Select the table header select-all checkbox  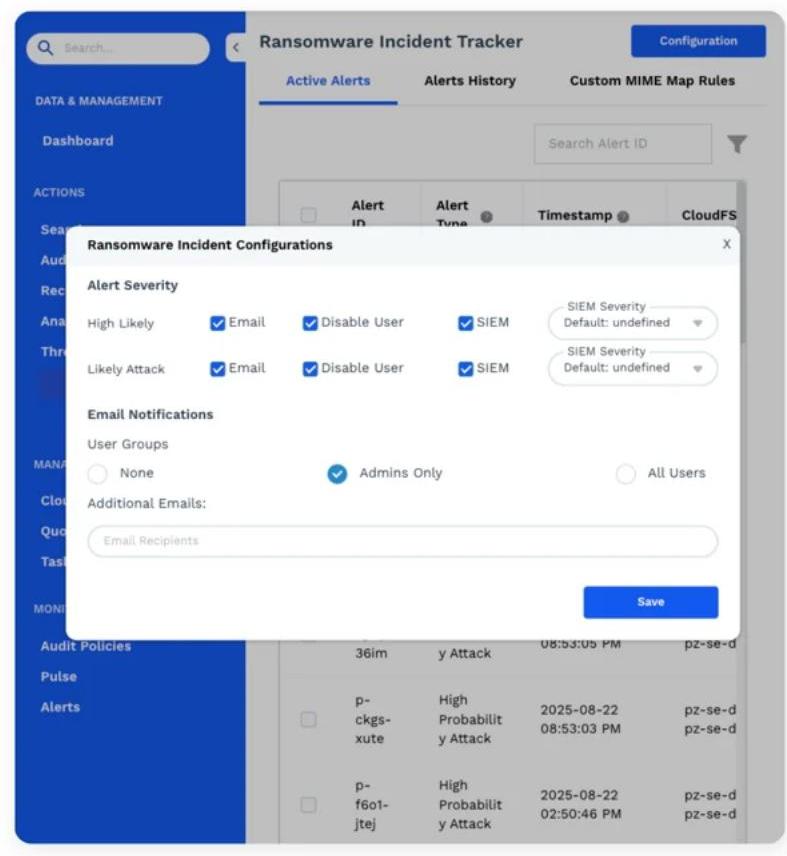pyautogui.click(x=308, y=215)
